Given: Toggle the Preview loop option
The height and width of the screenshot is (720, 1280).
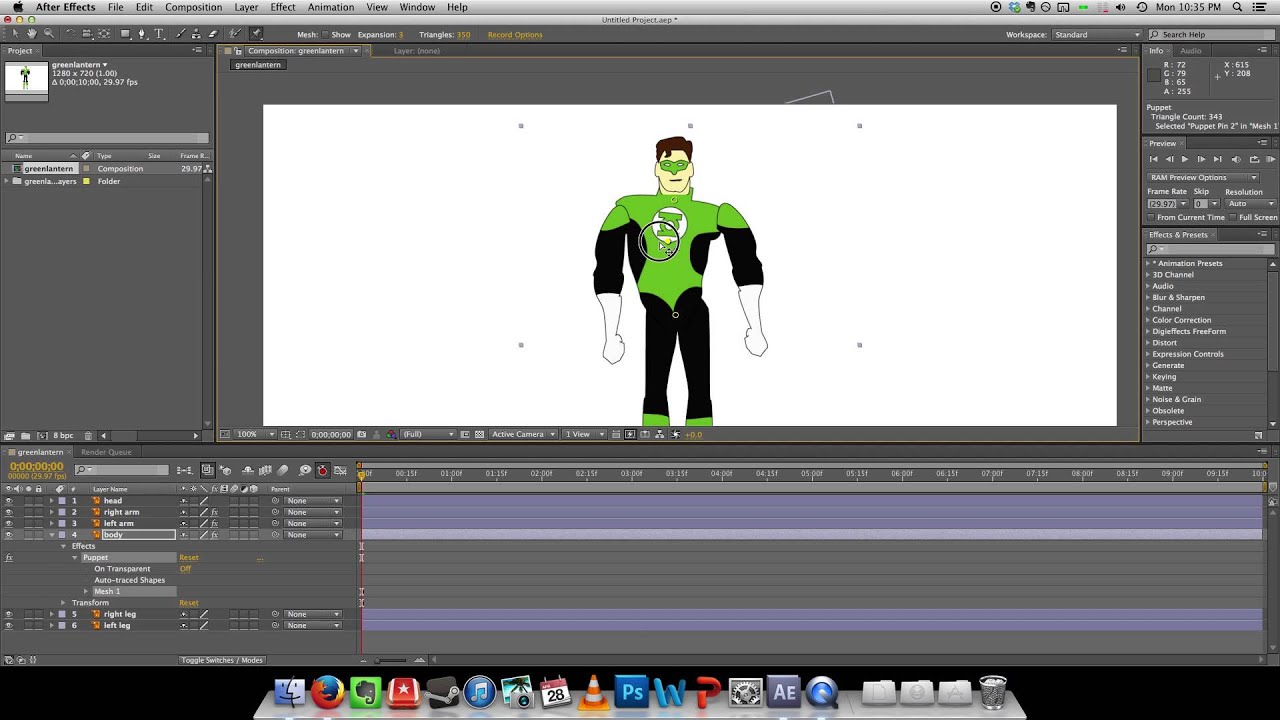Looking at the screenshot, I should point(1254,159).
